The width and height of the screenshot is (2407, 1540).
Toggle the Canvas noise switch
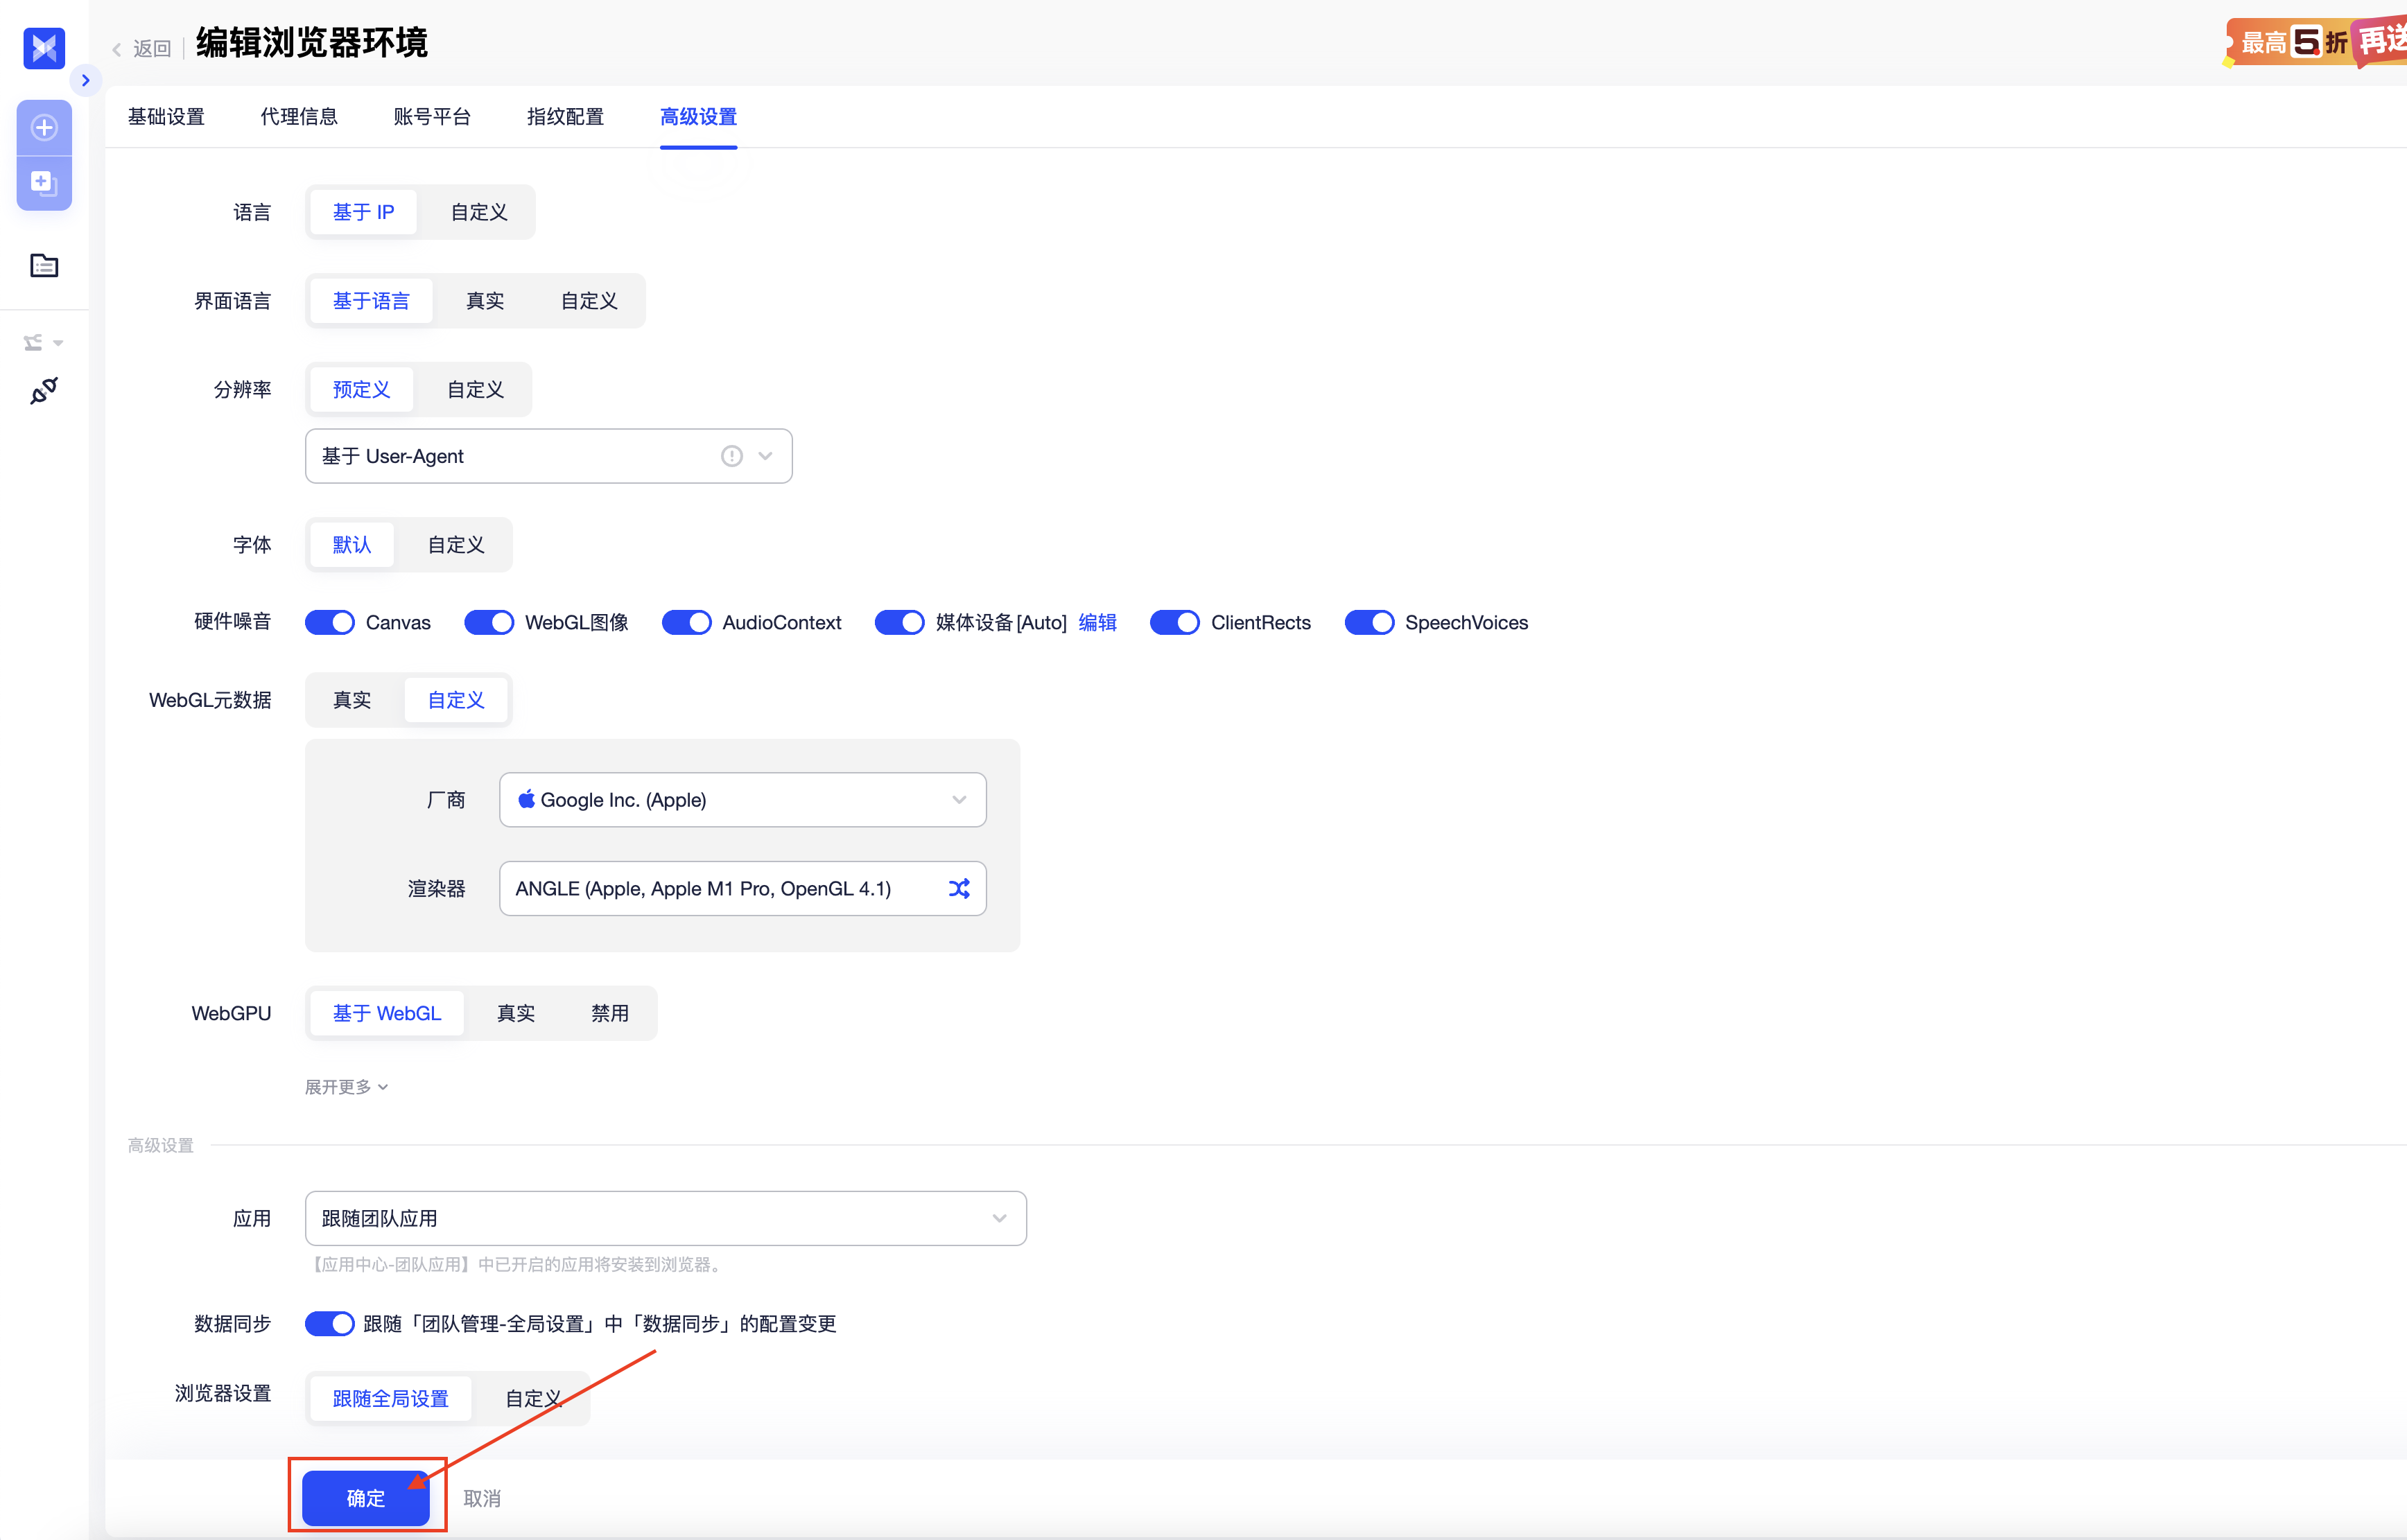click(330, 622)
